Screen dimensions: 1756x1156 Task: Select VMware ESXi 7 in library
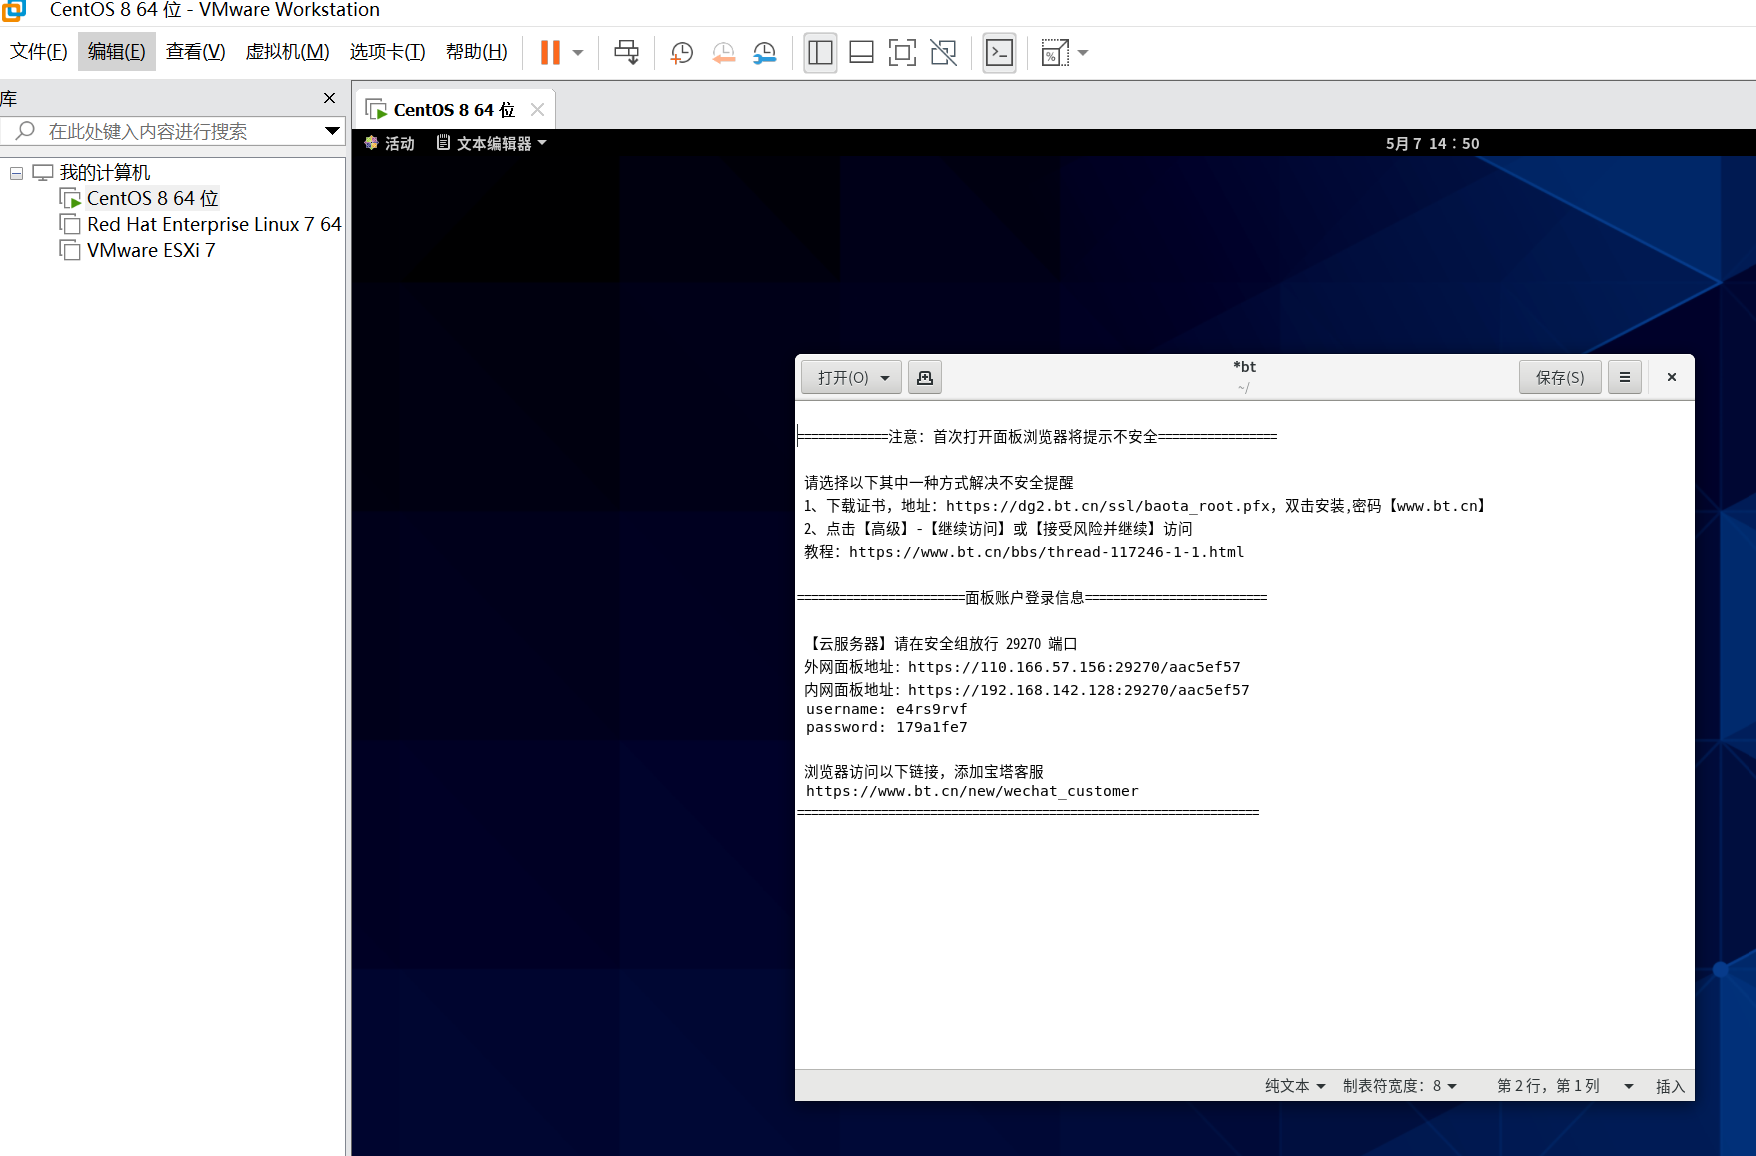[150, 250]
